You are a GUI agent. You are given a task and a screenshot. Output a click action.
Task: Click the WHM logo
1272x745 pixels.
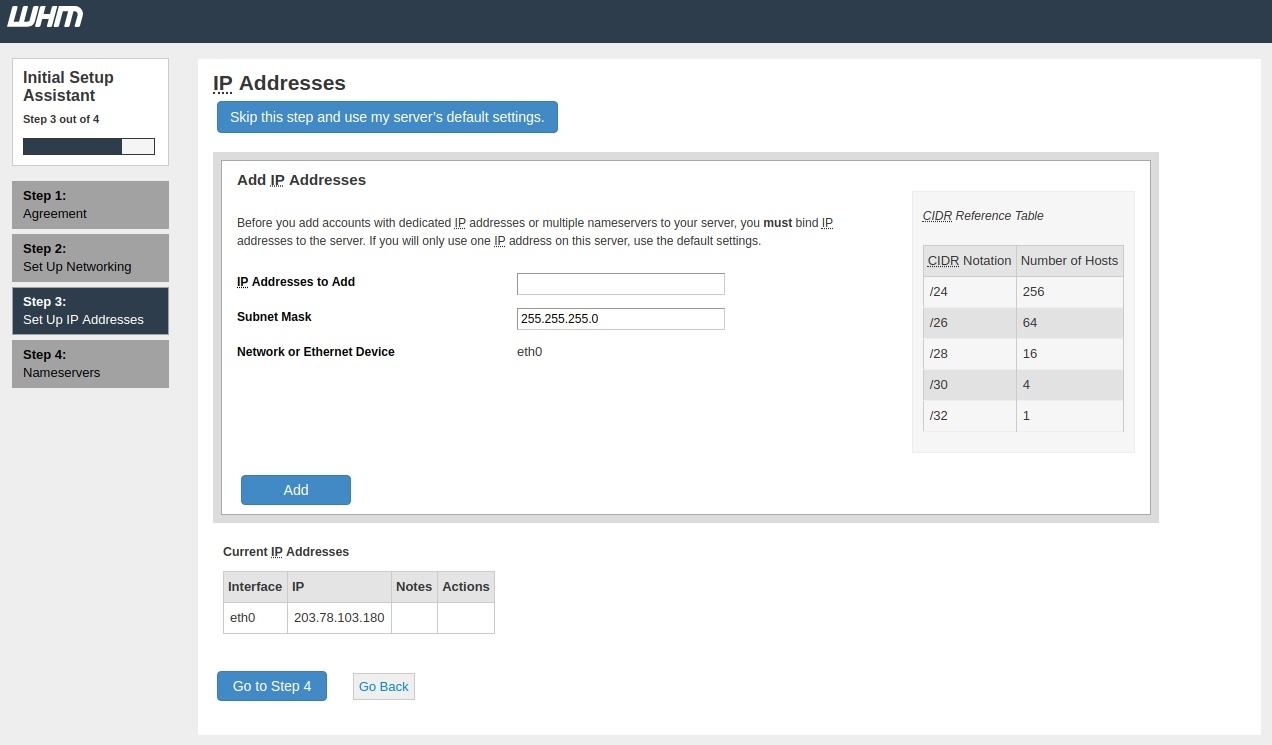click(46, 17)
